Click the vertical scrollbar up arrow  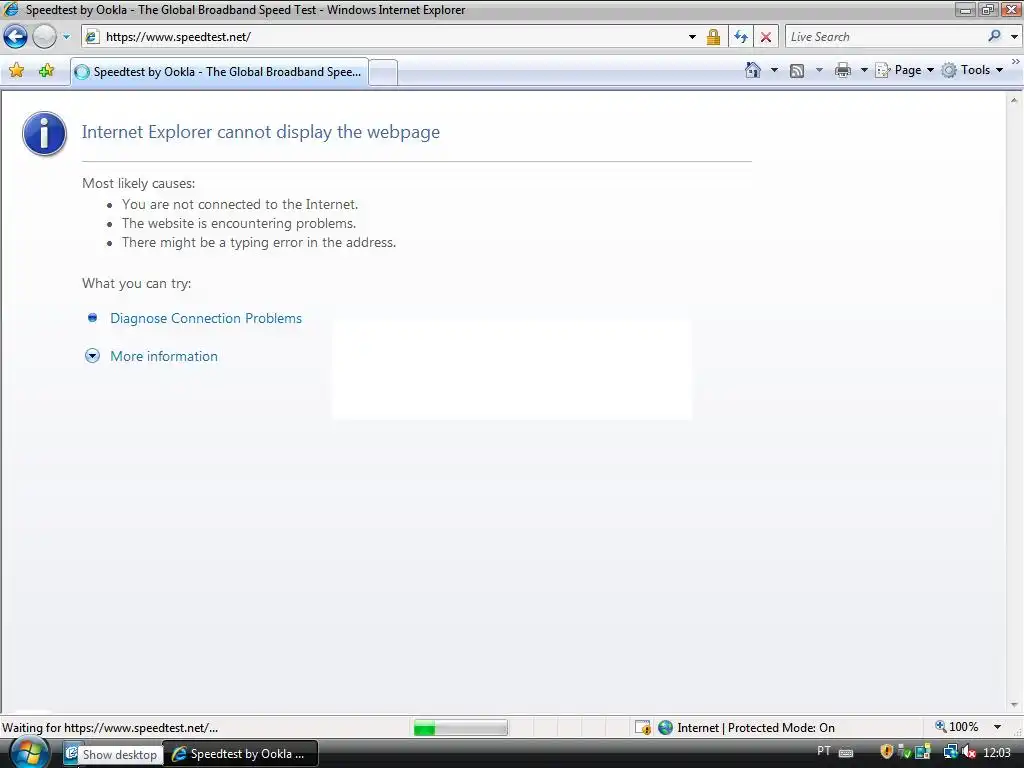click(1014, 100)
